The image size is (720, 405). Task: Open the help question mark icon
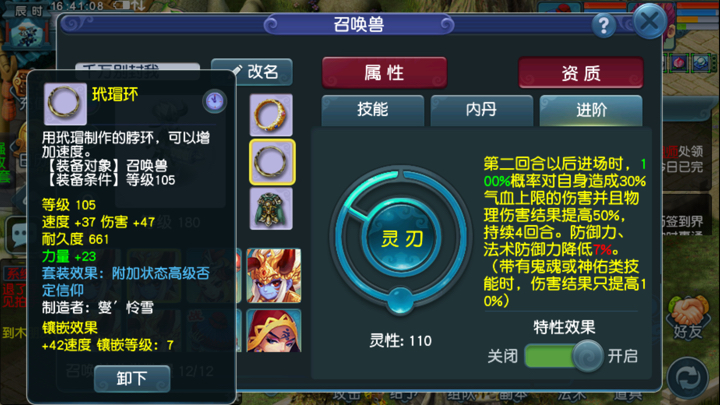(x=603, y=25)
